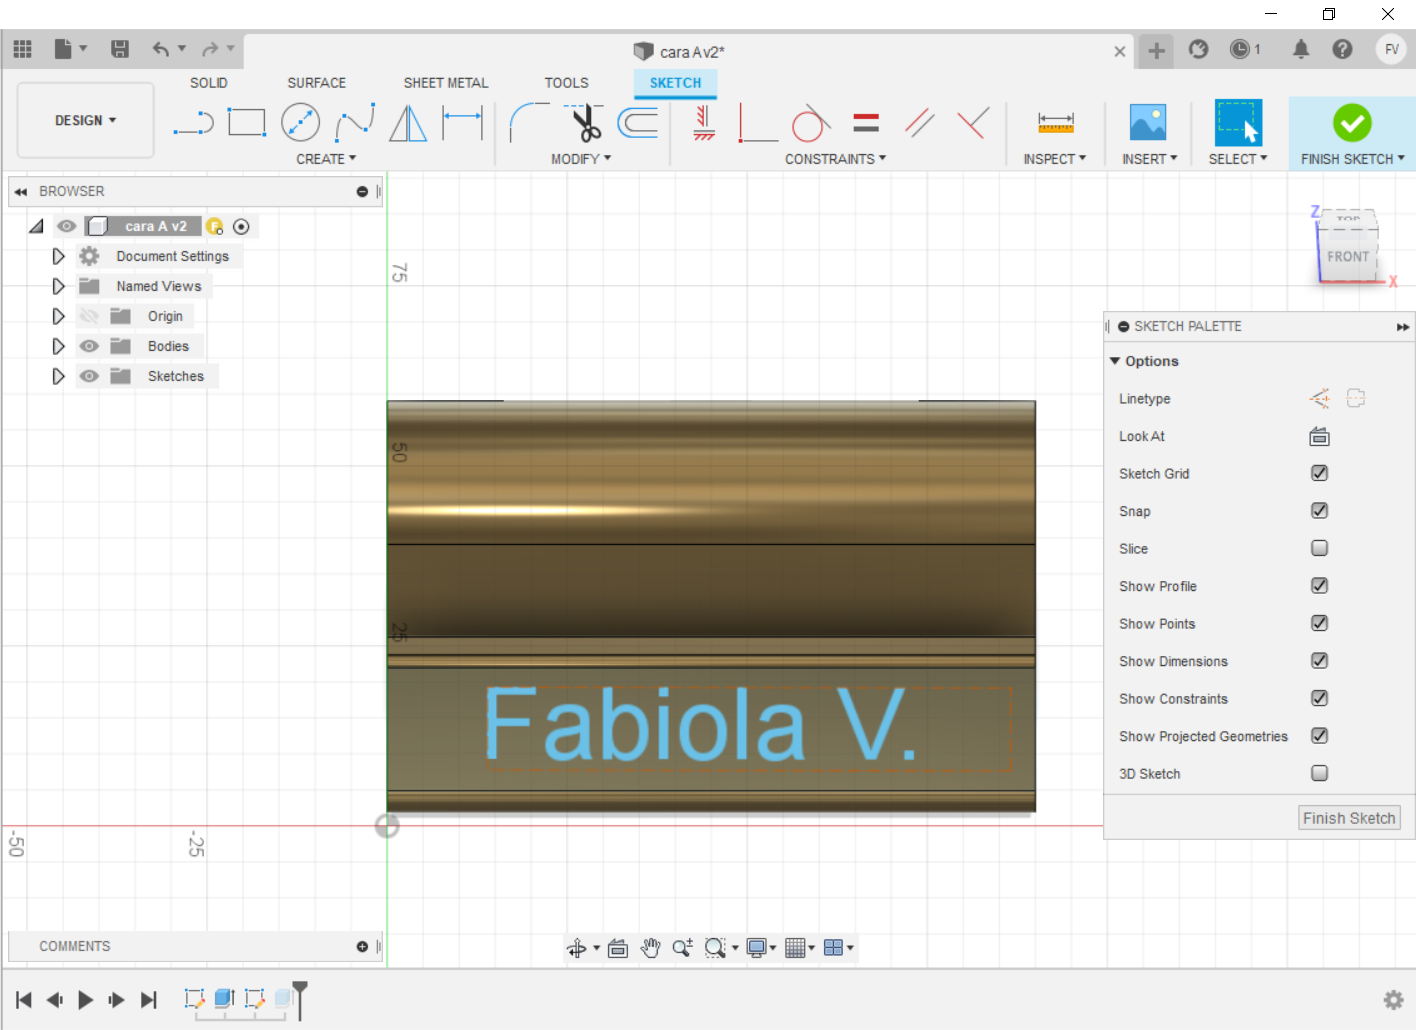Open the data panel grid icon

23,48
